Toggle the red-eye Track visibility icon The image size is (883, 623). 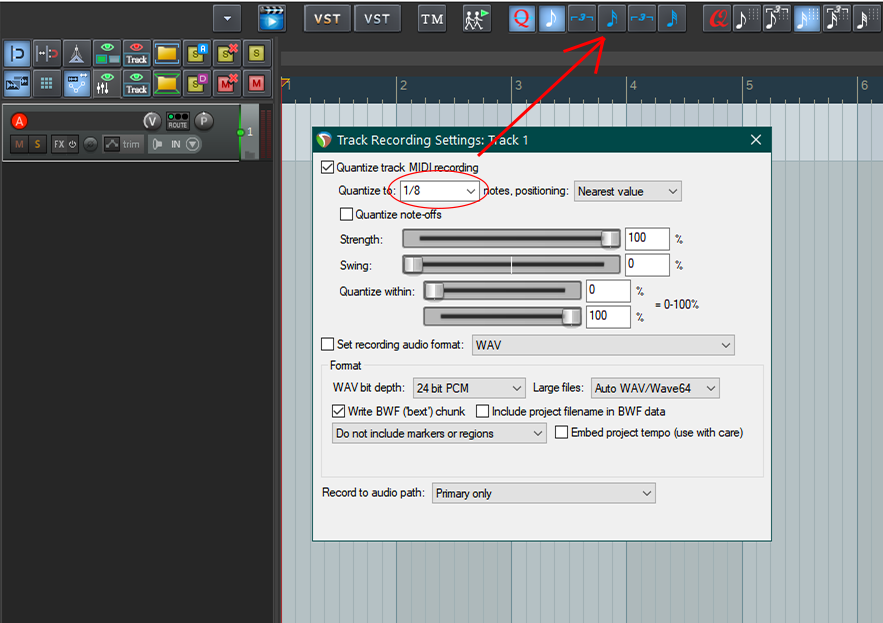(136, 54)
